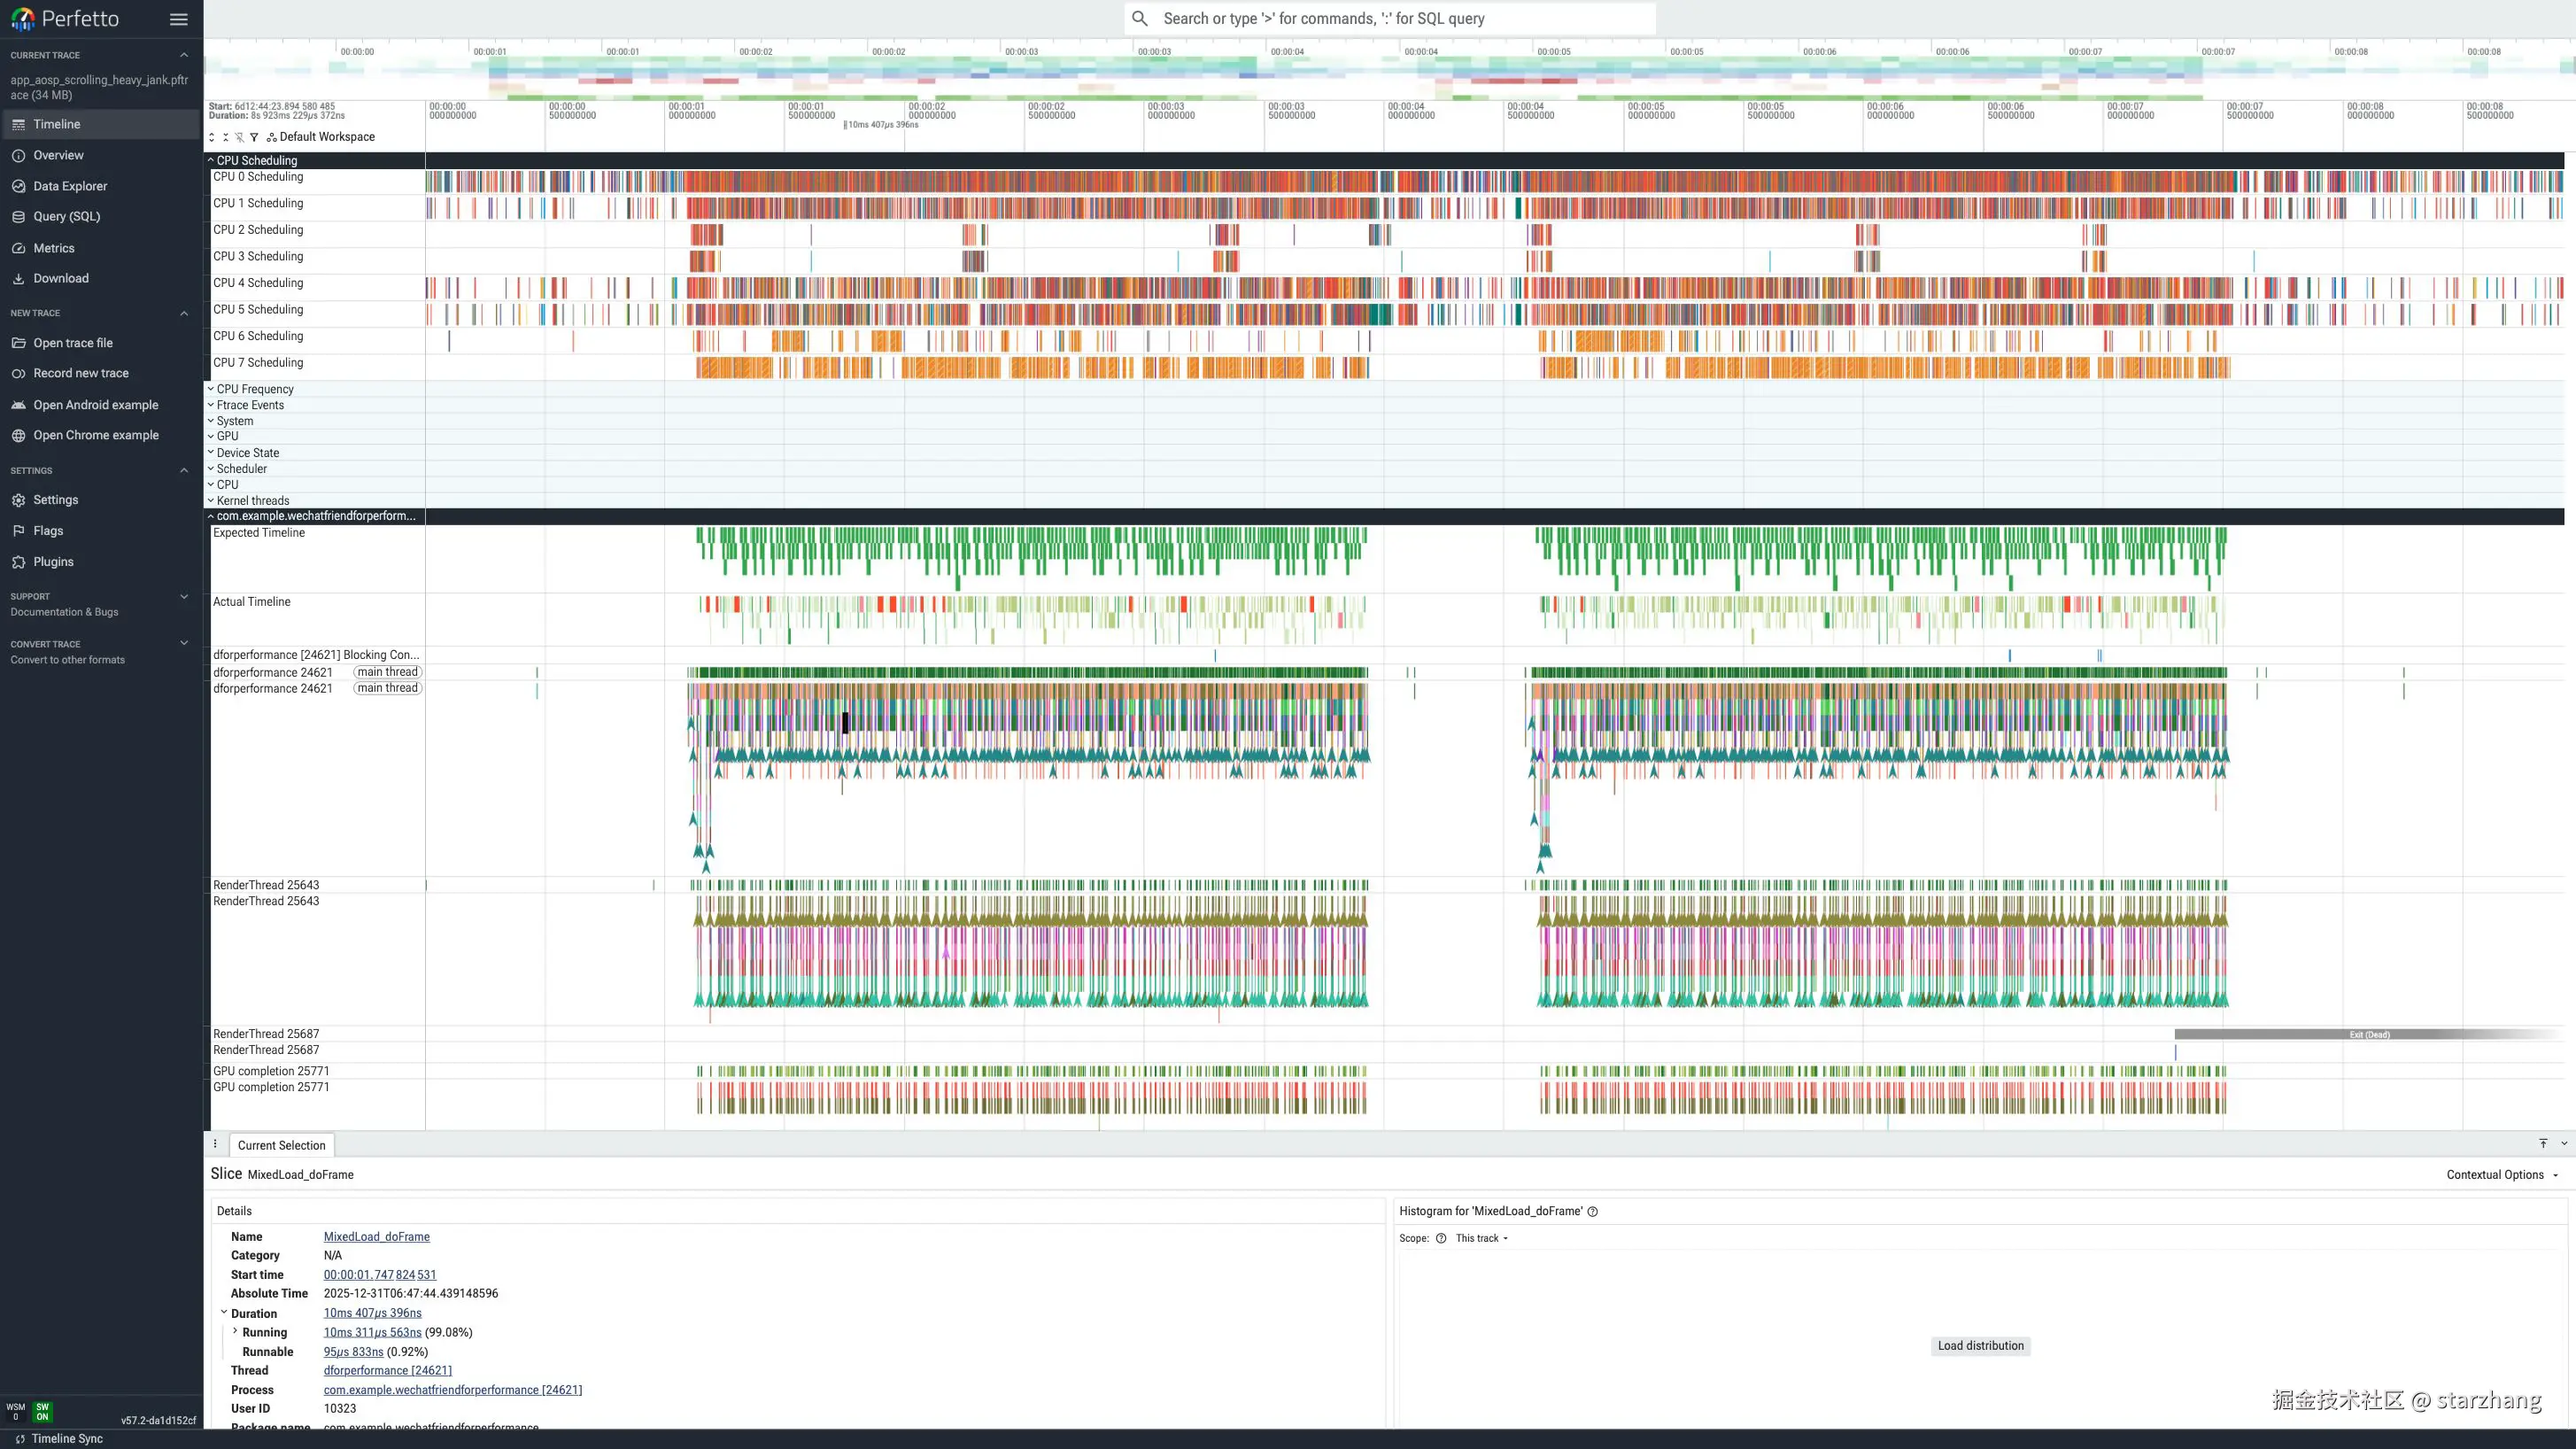Expand the Kernel threads track group

pos(211,501)
